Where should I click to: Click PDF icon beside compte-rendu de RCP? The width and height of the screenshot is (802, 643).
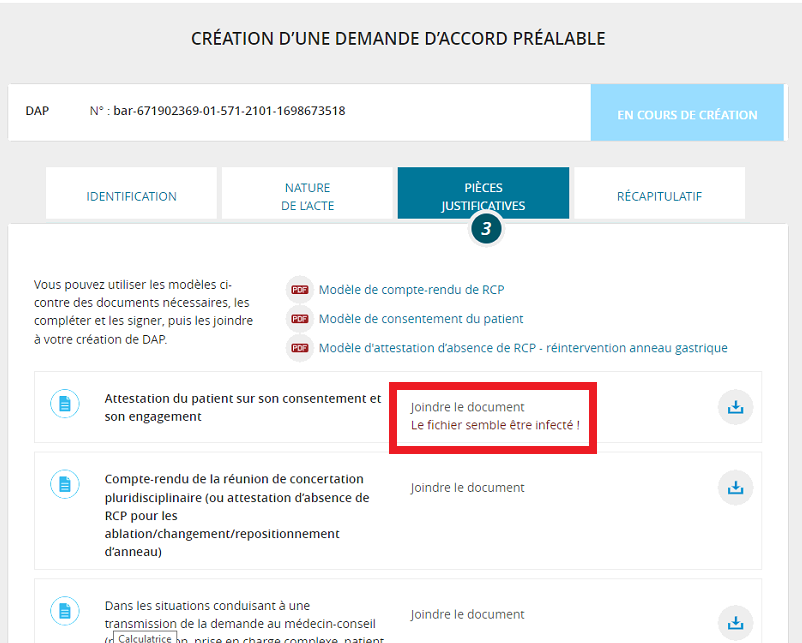(x=299, y=290)
